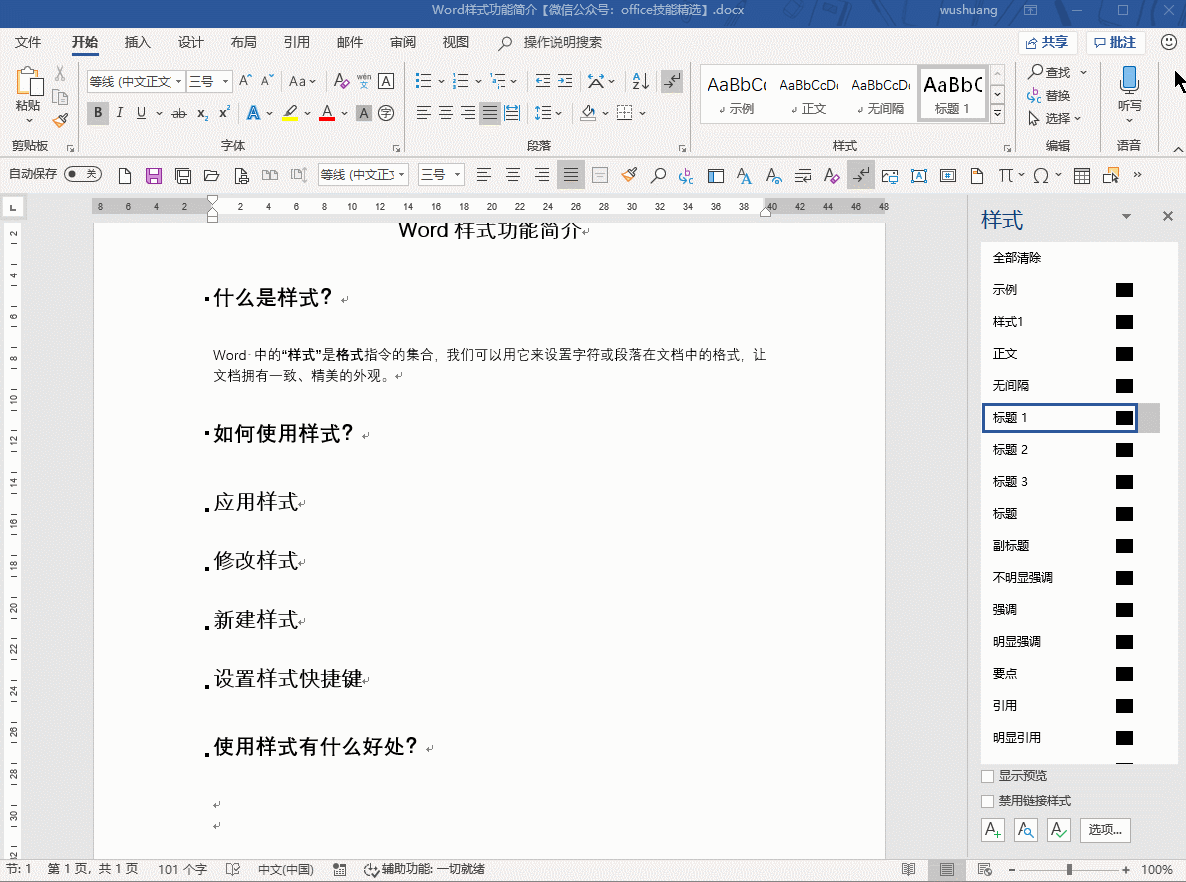Screen dimensions: 1186x882
Task: Check the 禁用链接样式 checkbox
Action: (x=987, y=801)
